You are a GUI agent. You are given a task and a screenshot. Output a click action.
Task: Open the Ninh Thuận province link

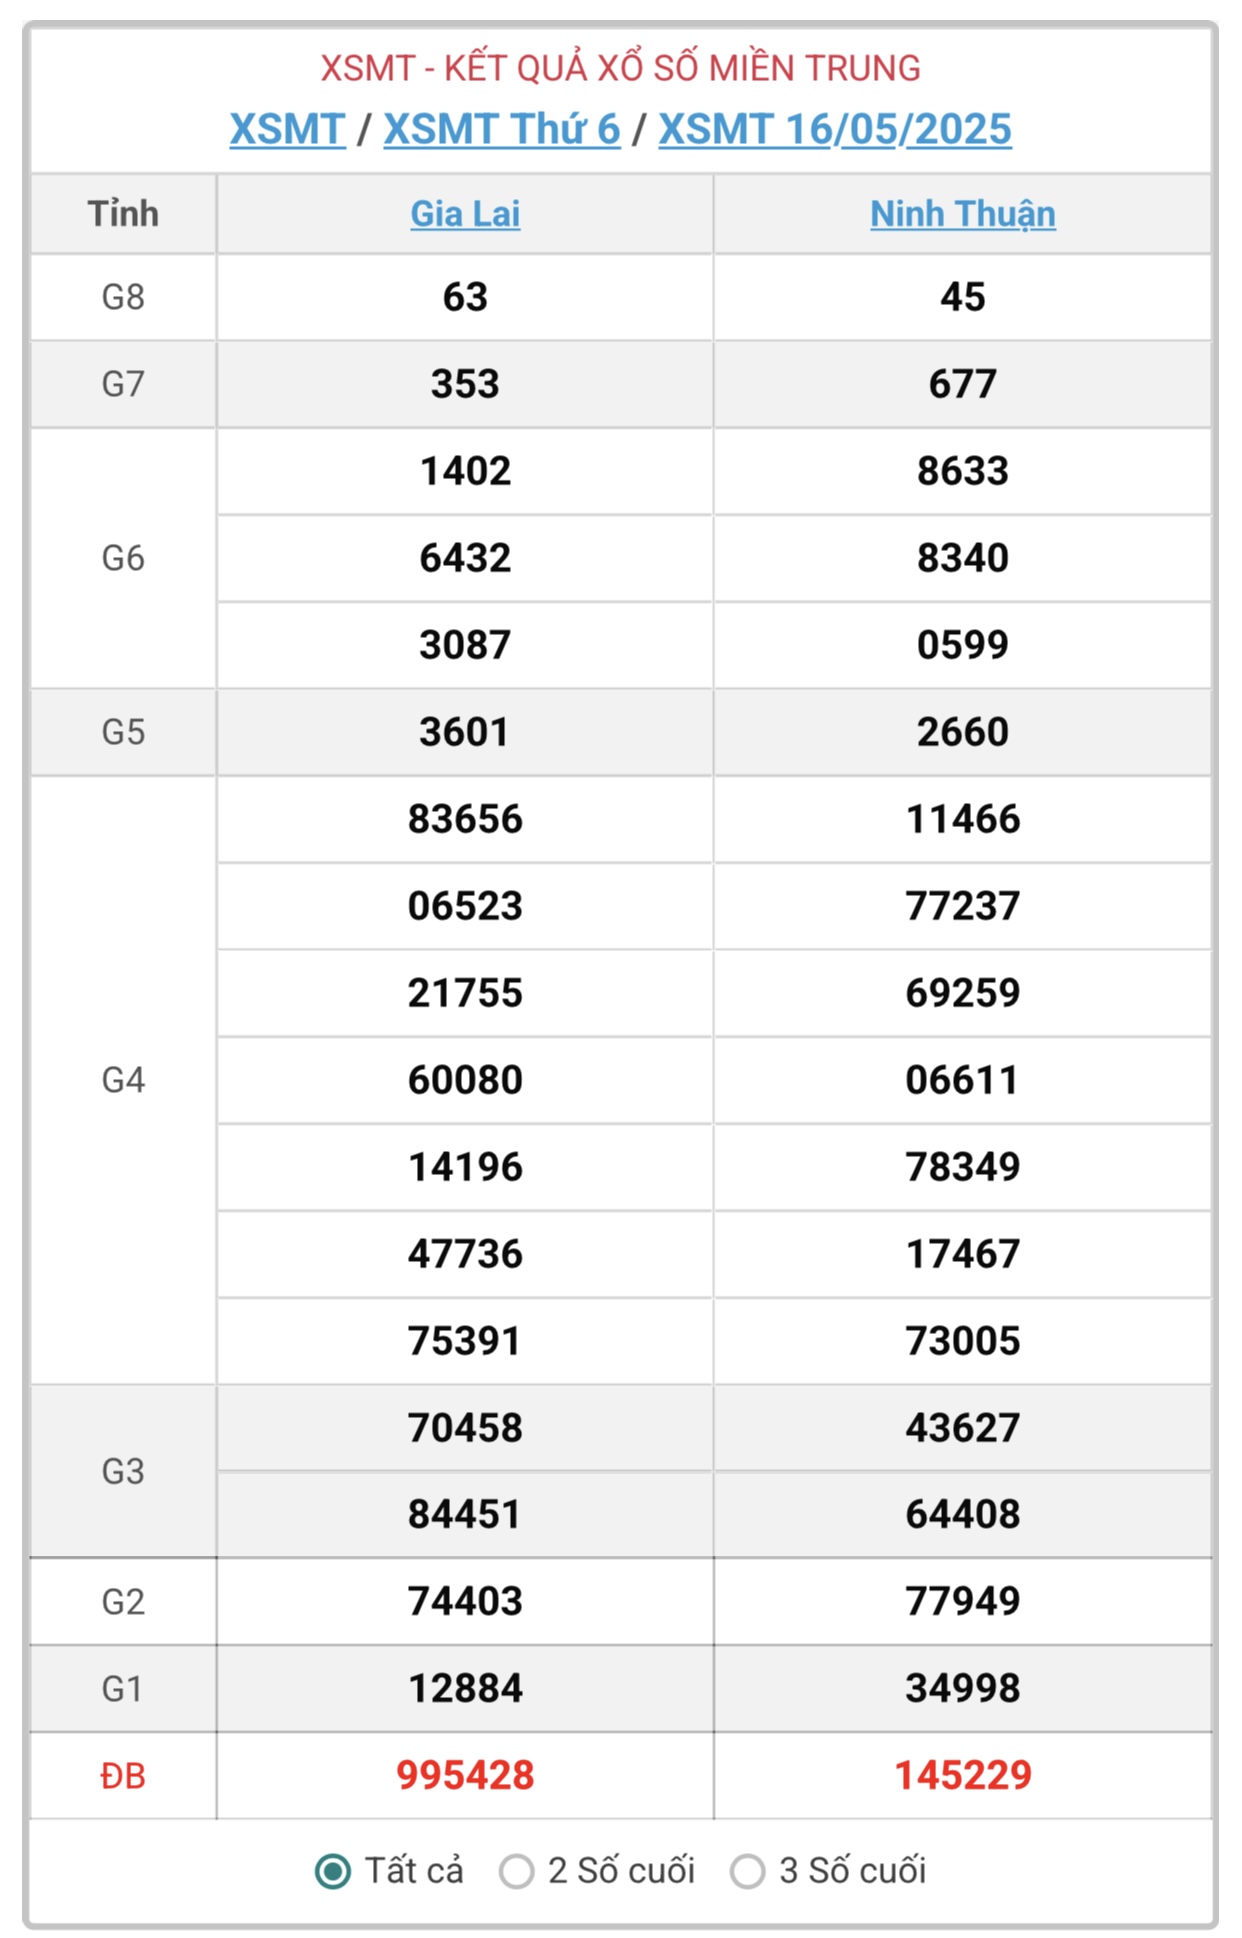click(x=962, y=213)
